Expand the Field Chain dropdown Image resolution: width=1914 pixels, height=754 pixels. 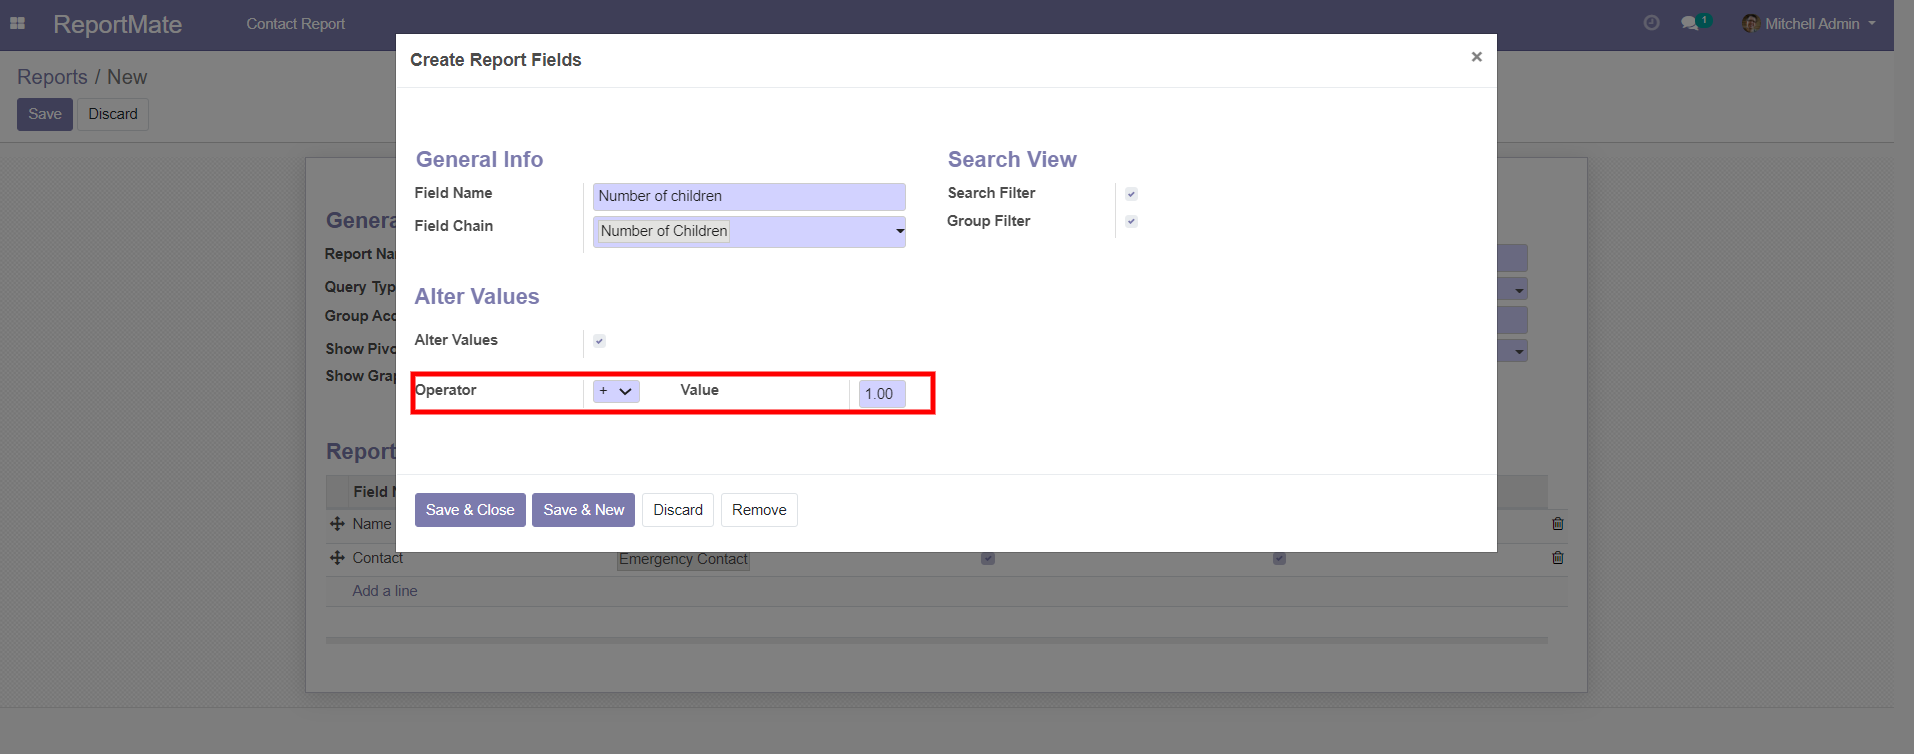899,231
